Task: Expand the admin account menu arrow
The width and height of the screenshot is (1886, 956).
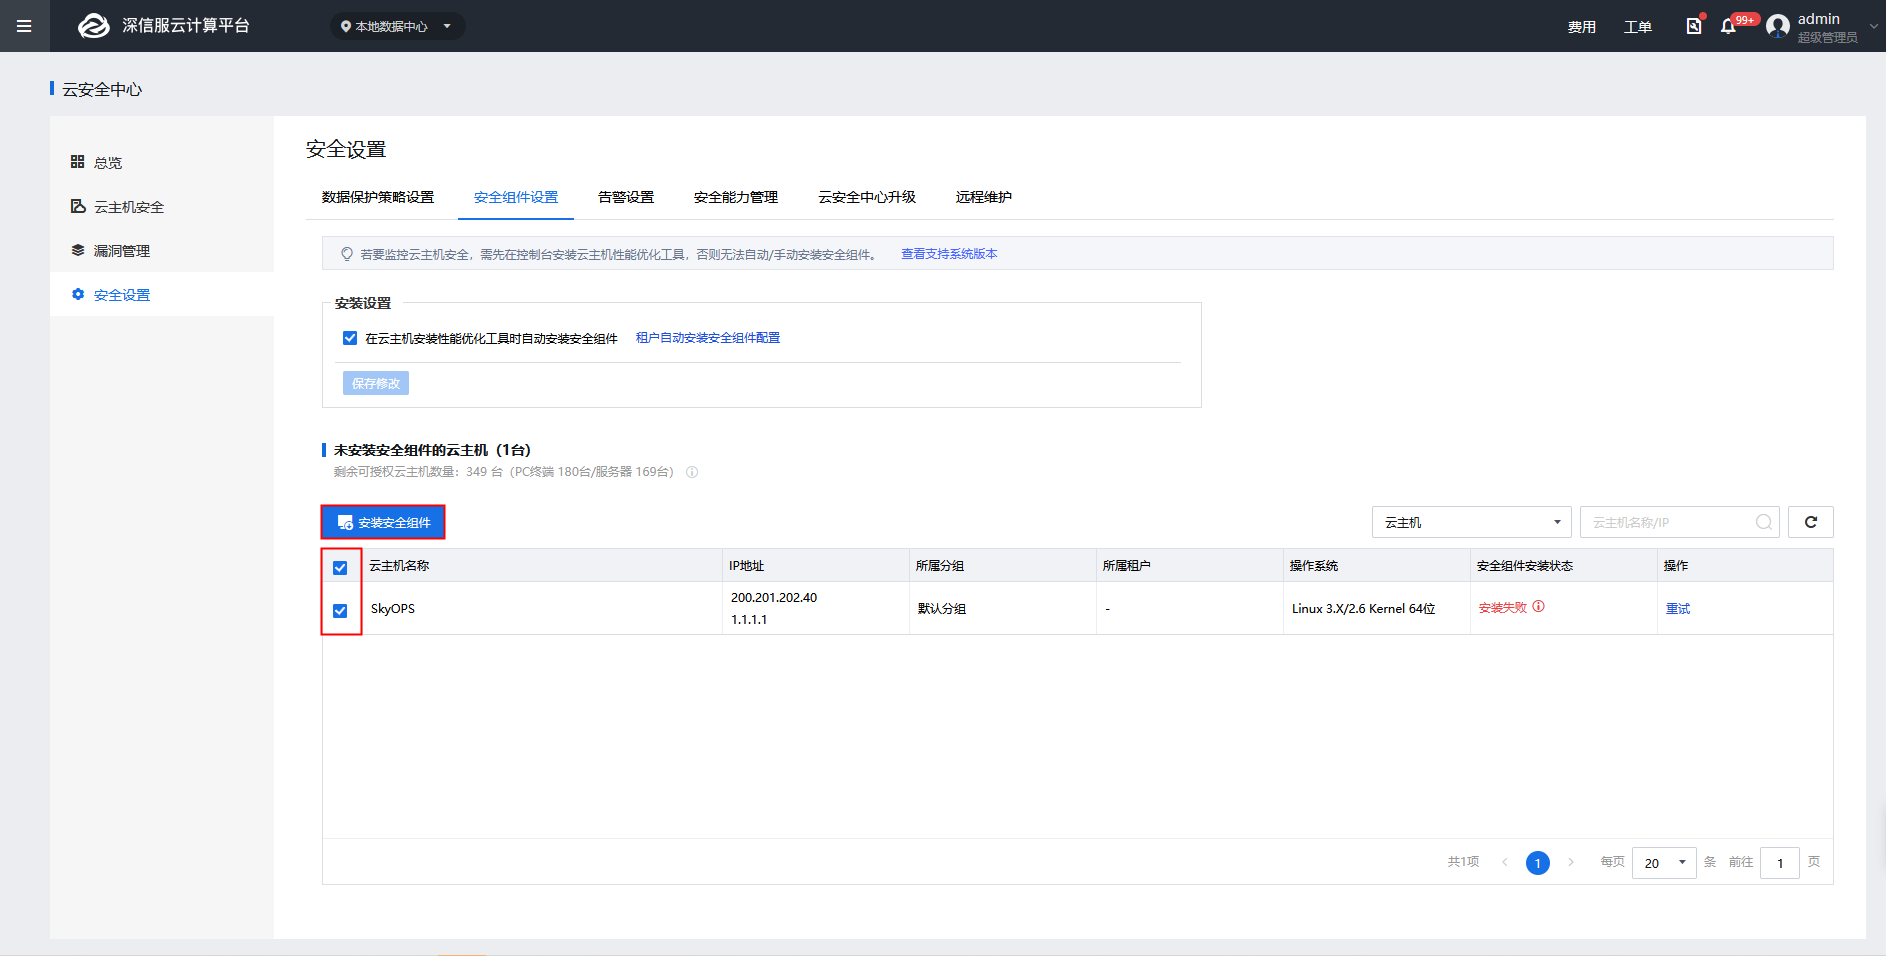Action: click(1873, 27)
